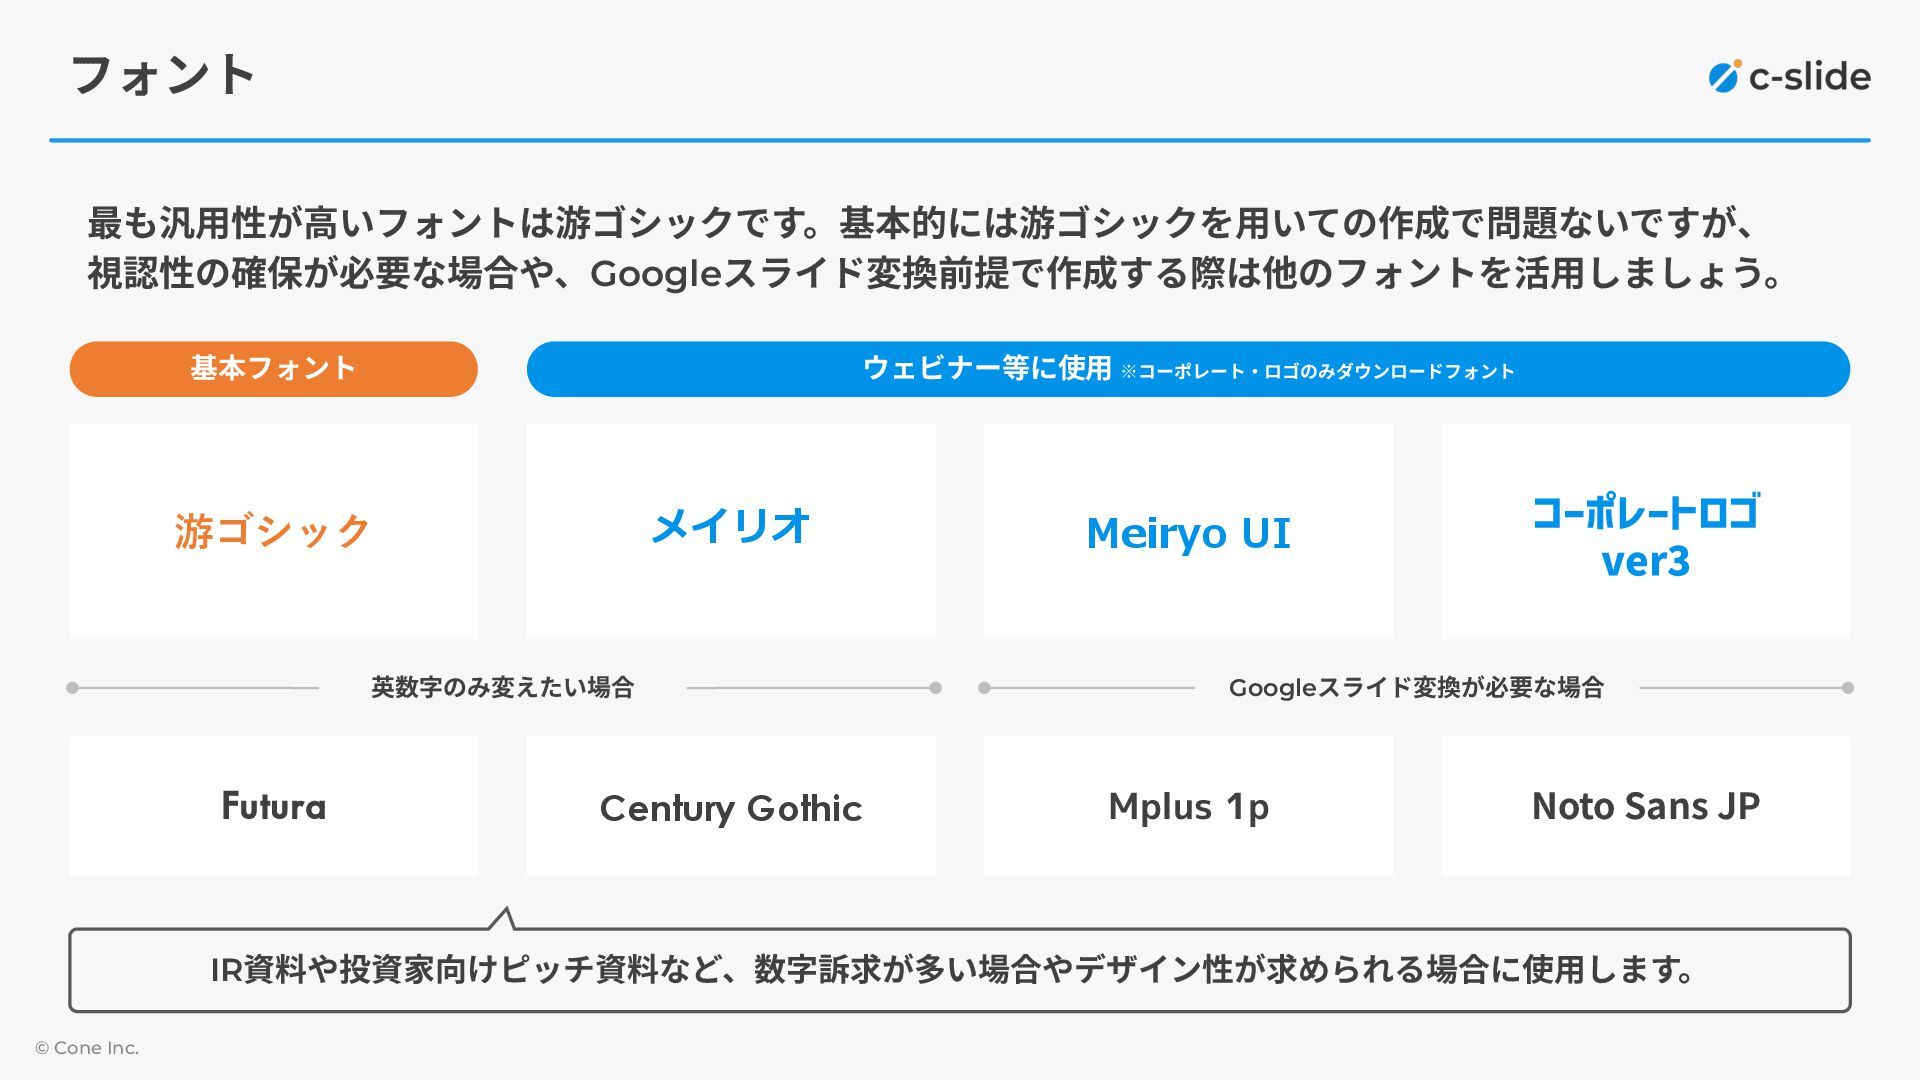Select the Futura font card

tap(273, 806)
